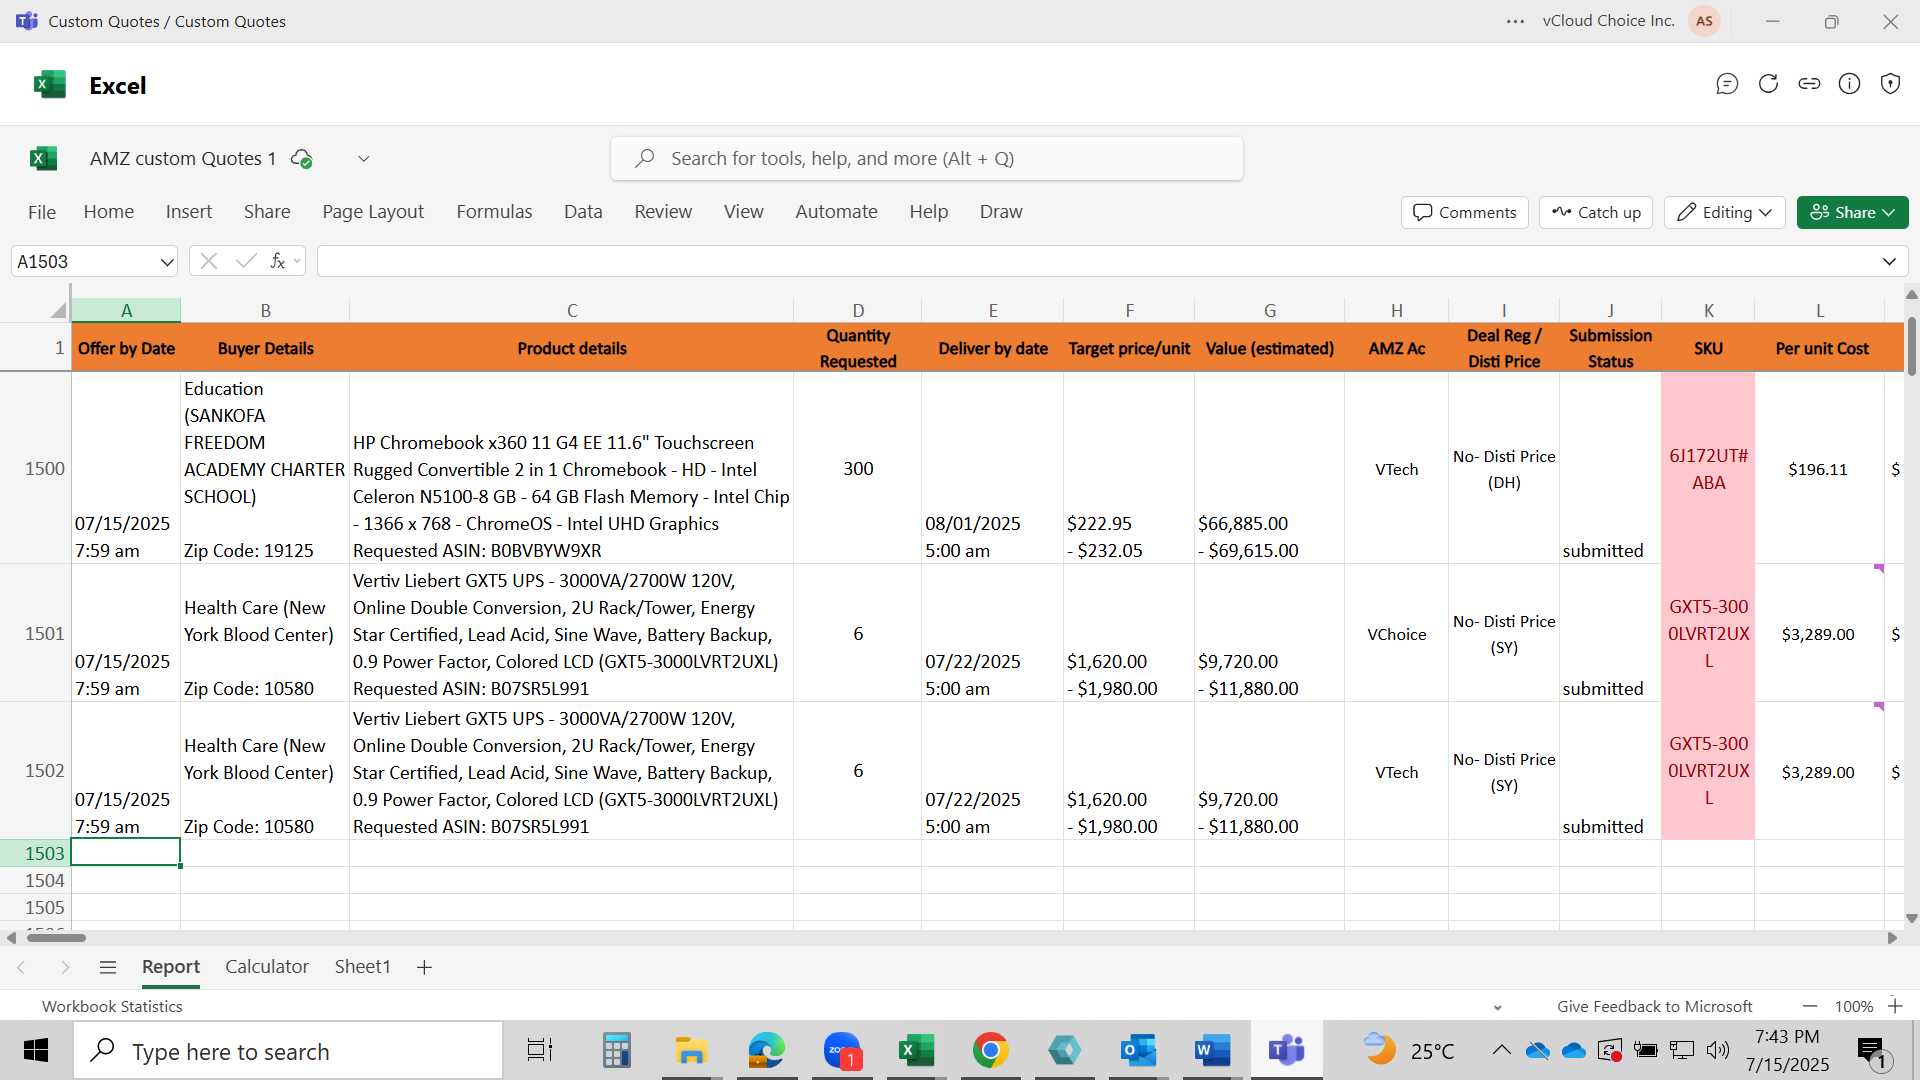Select column C header
This screenshot has width=1920, height=1080.
click(572, 310)
